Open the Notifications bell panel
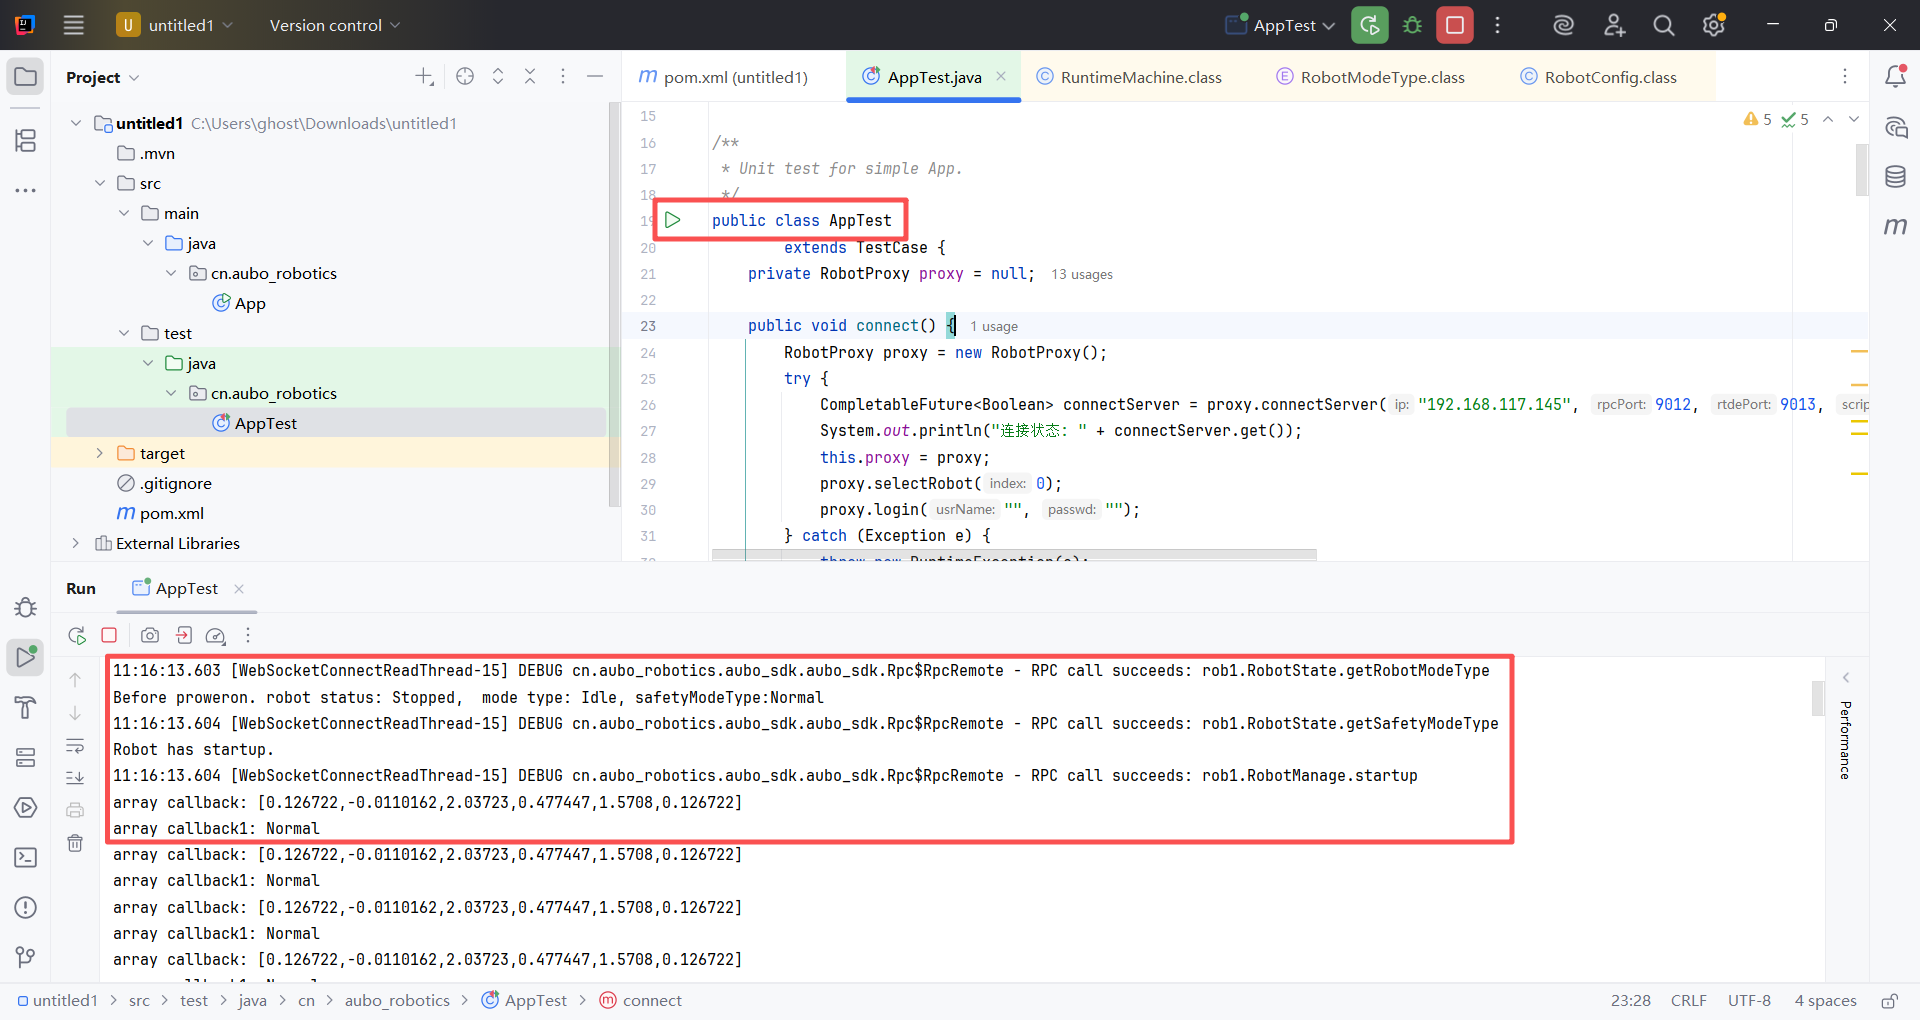This screenshot has height=1020, width=1920. 1895,77
